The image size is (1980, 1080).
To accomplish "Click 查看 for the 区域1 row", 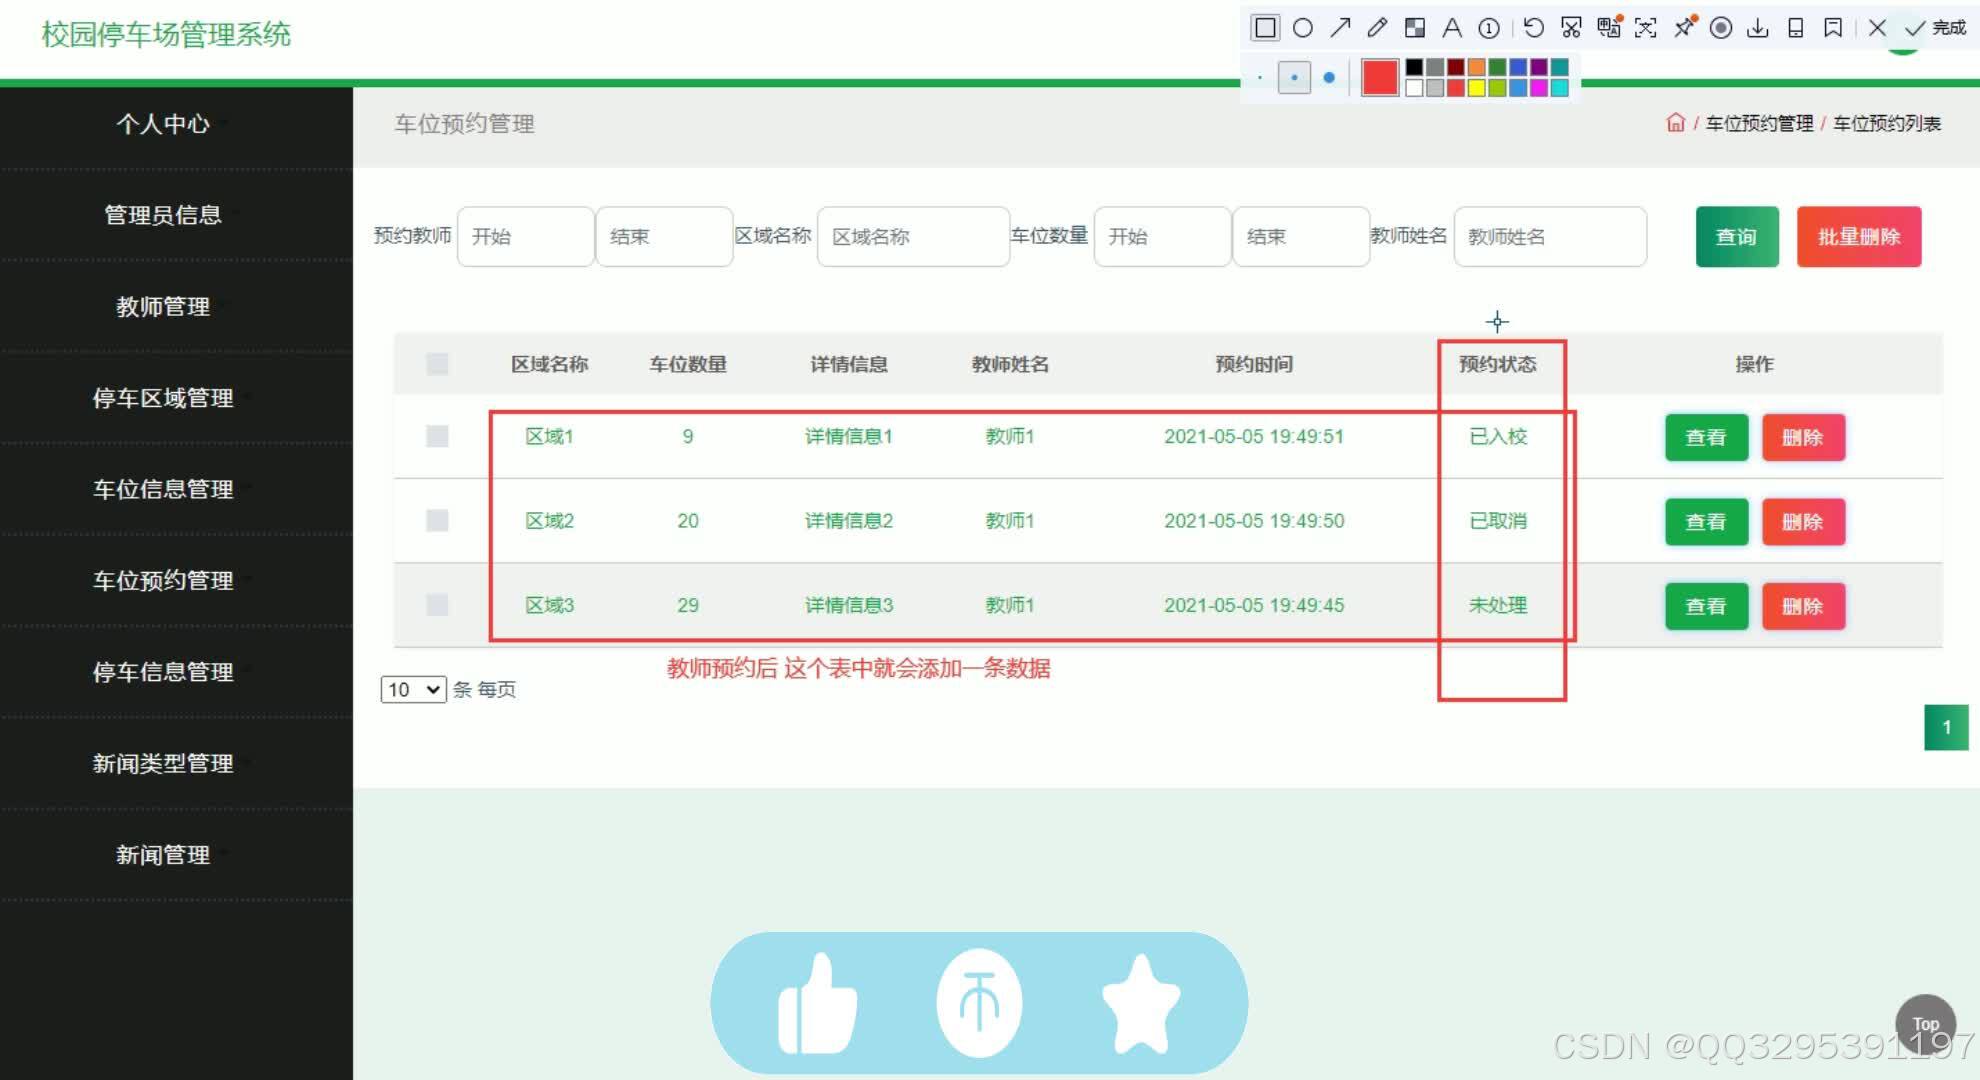I will coord(1706,437).
